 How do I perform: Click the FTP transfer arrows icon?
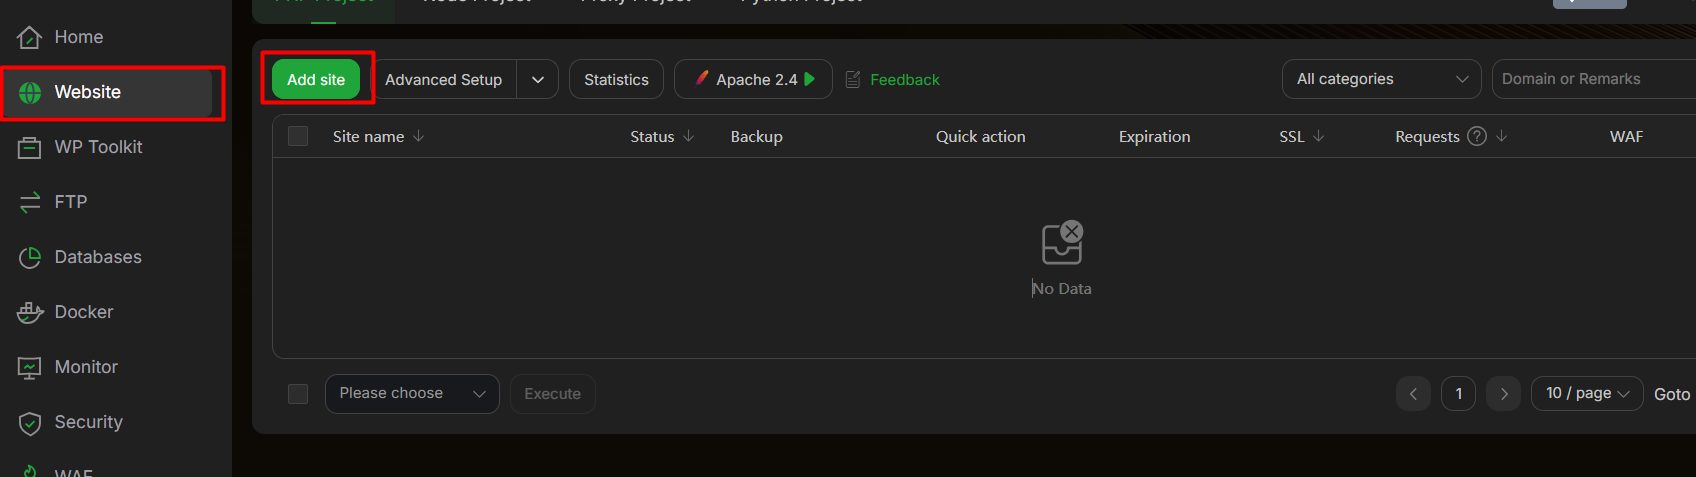point(30,203)
